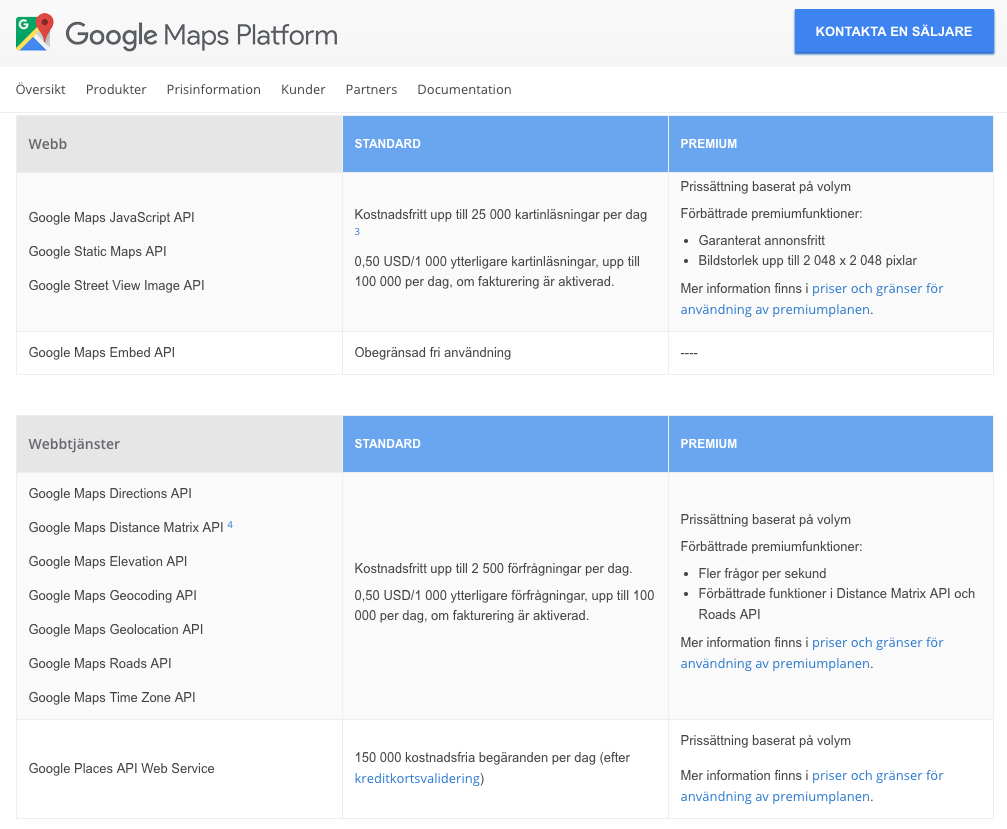Click Kostnadsfritt upp till 25 000 kartinläsningar text
The height and width of the screenshot is (829, 1007).
501,214
